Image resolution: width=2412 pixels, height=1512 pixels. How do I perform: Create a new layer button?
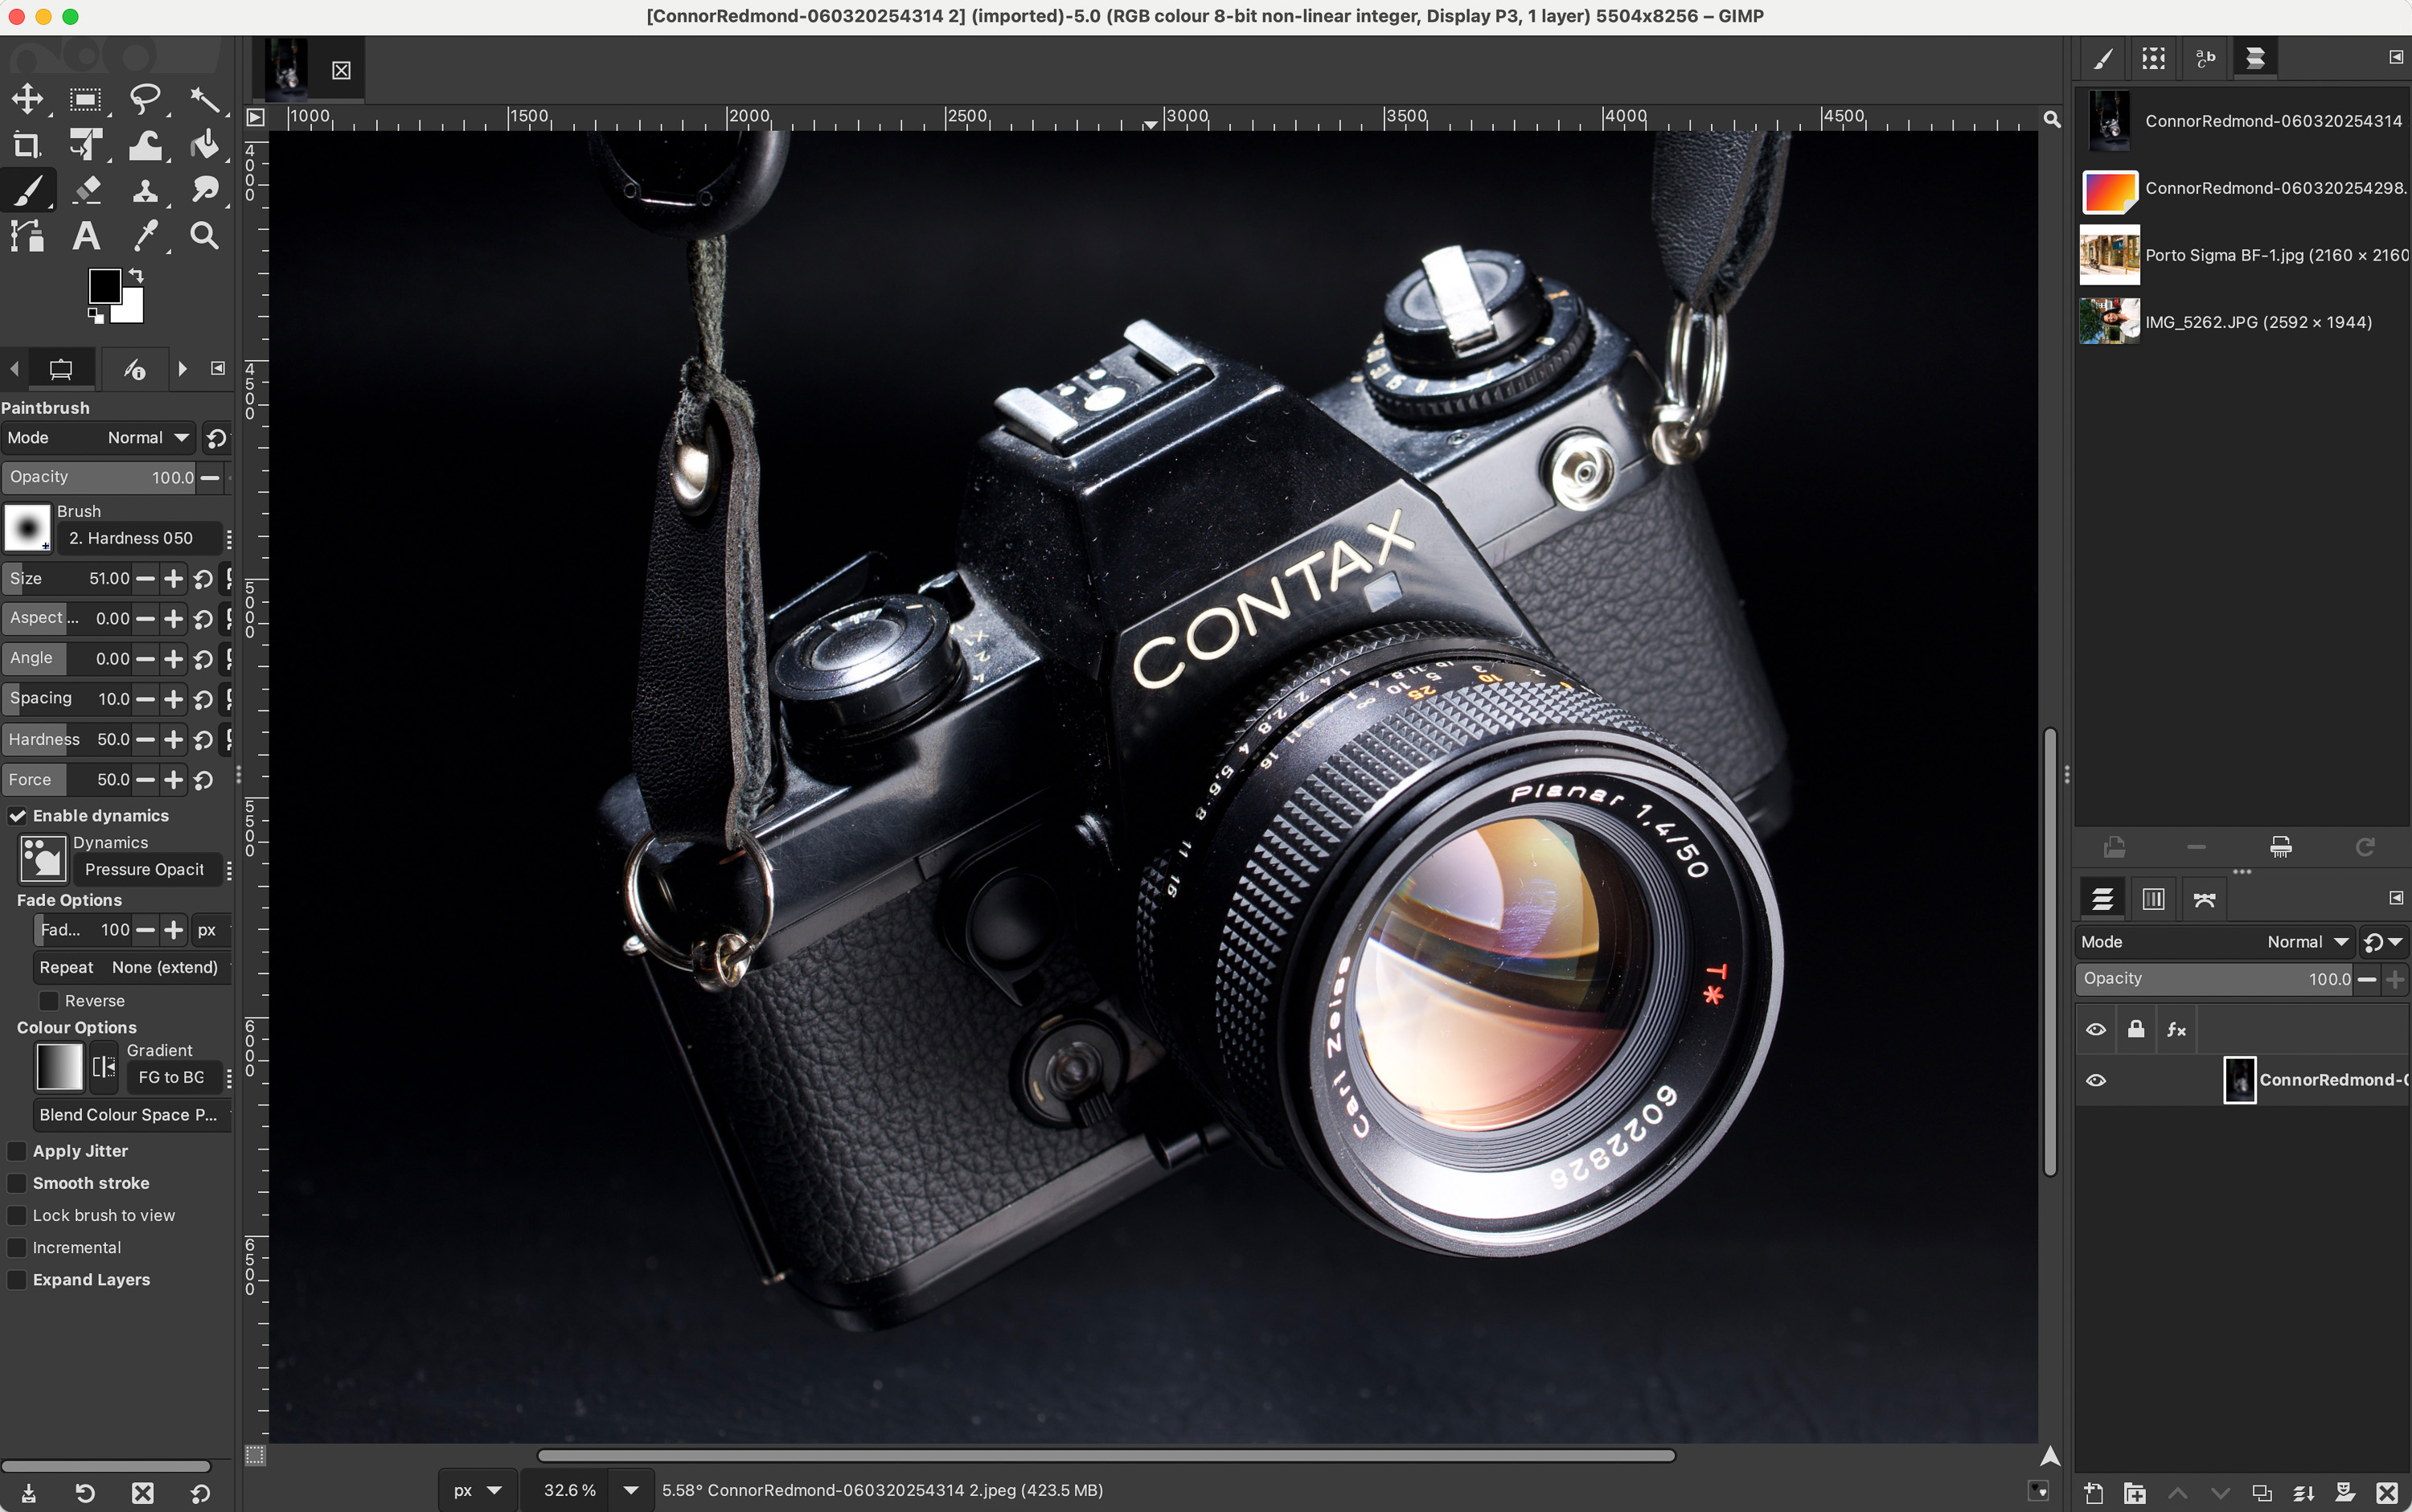2093,1493
